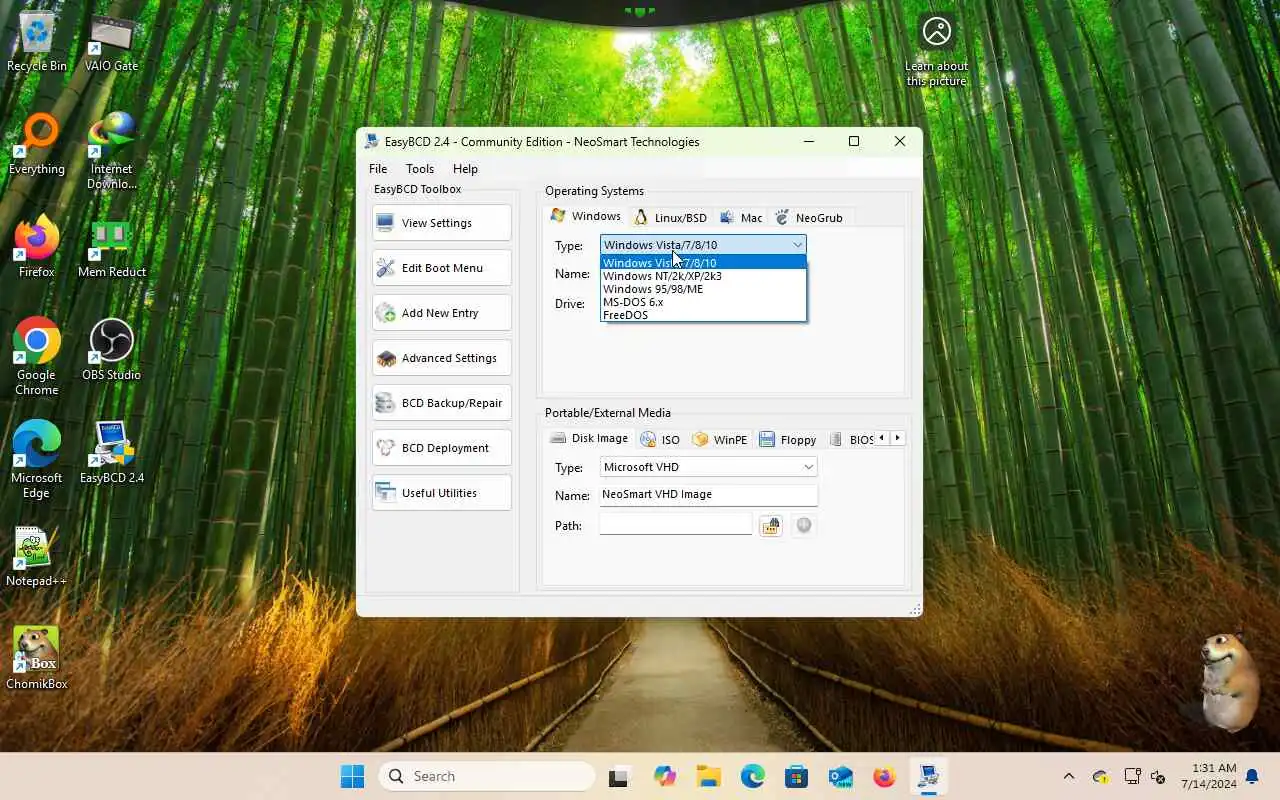Open Mem Reduct desktop shortcut

pyautogui.click(x=111, y=249)
